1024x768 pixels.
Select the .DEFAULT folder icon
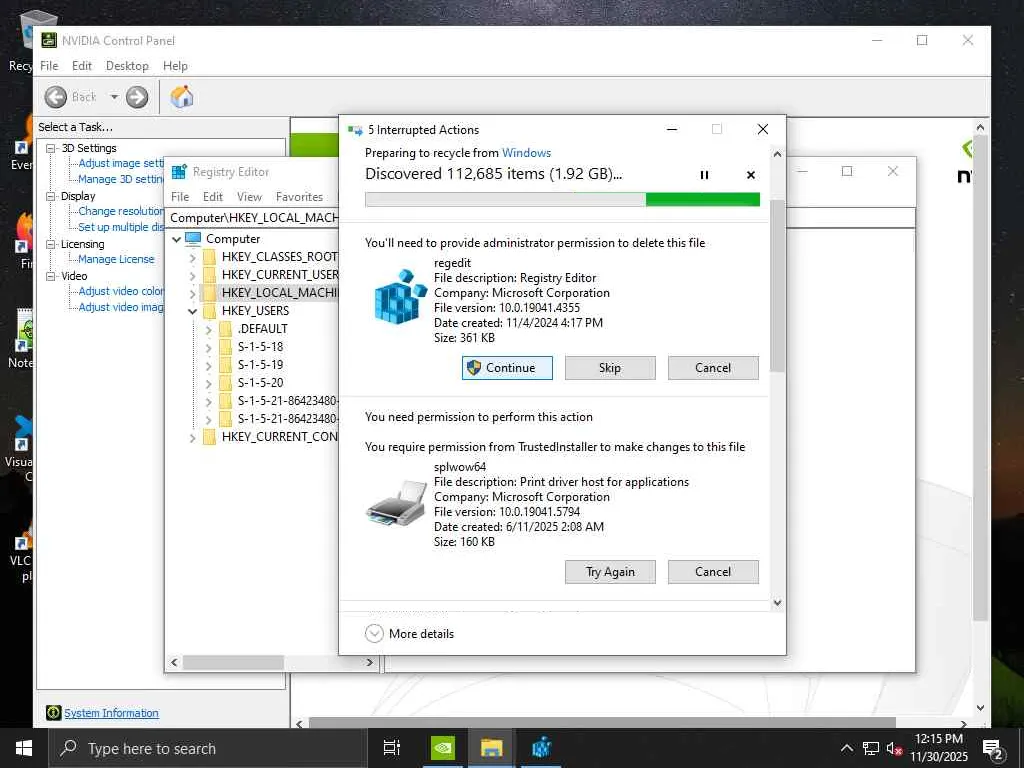(225, 328)
